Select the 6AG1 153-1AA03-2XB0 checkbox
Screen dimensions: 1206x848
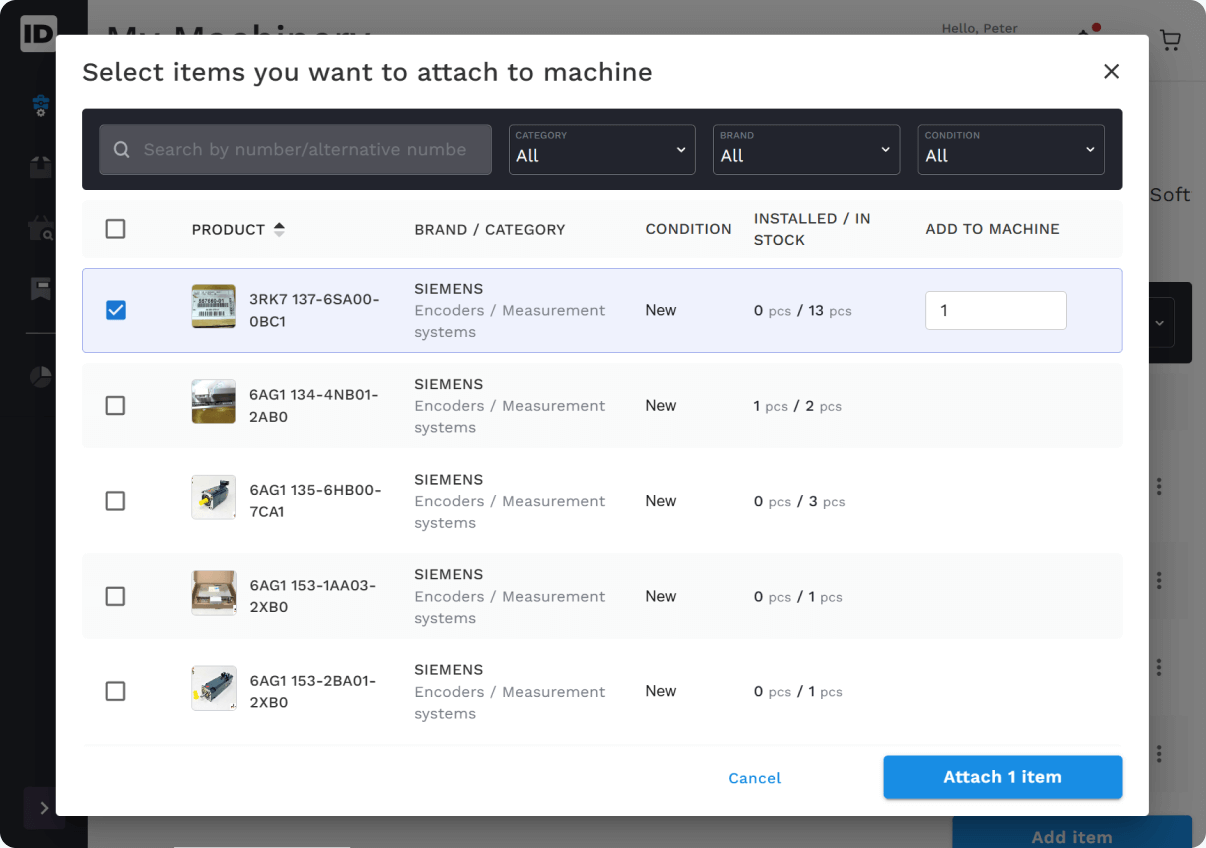(116, 596)
